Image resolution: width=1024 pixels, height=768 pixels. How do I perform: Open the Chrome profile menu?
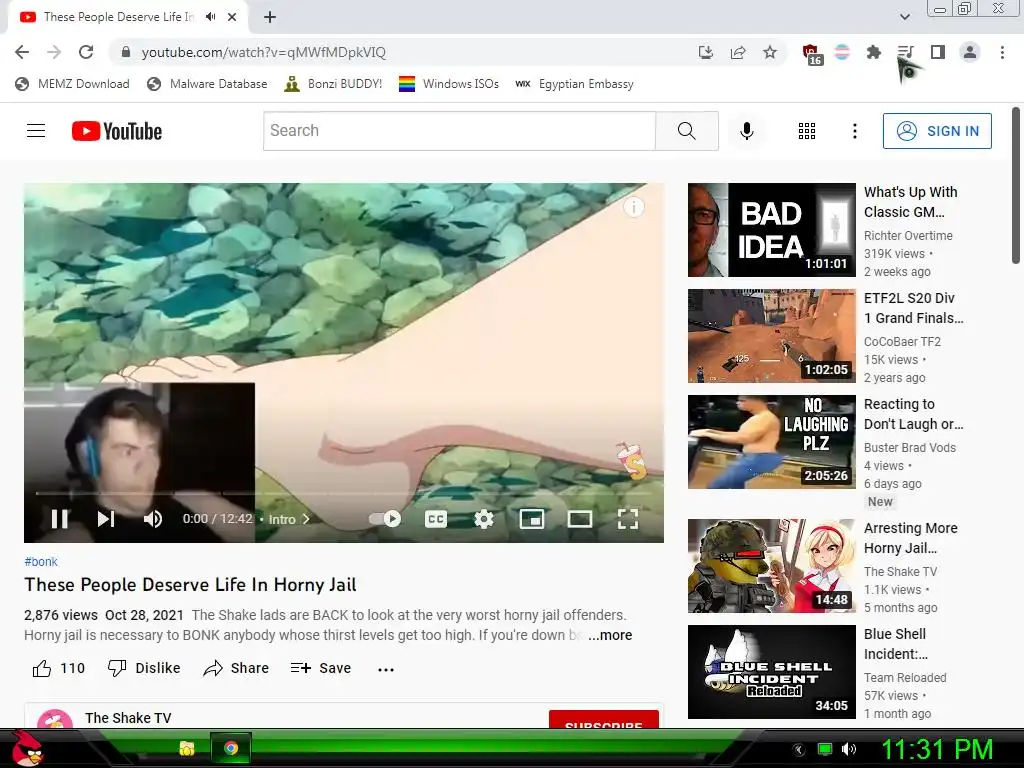970,52
